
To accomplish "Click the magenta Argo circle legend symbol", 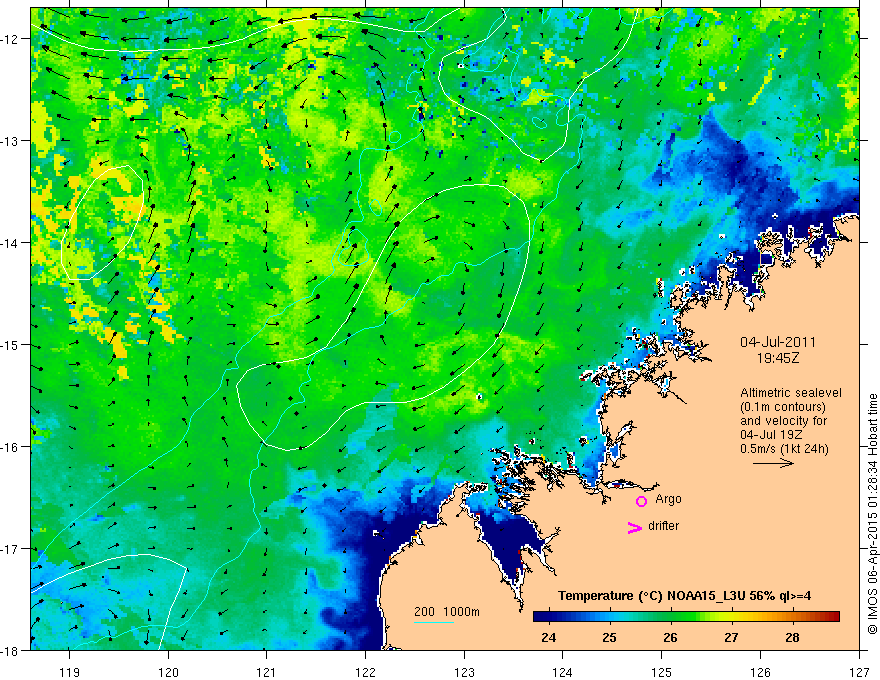I will (x=641, y=501).
